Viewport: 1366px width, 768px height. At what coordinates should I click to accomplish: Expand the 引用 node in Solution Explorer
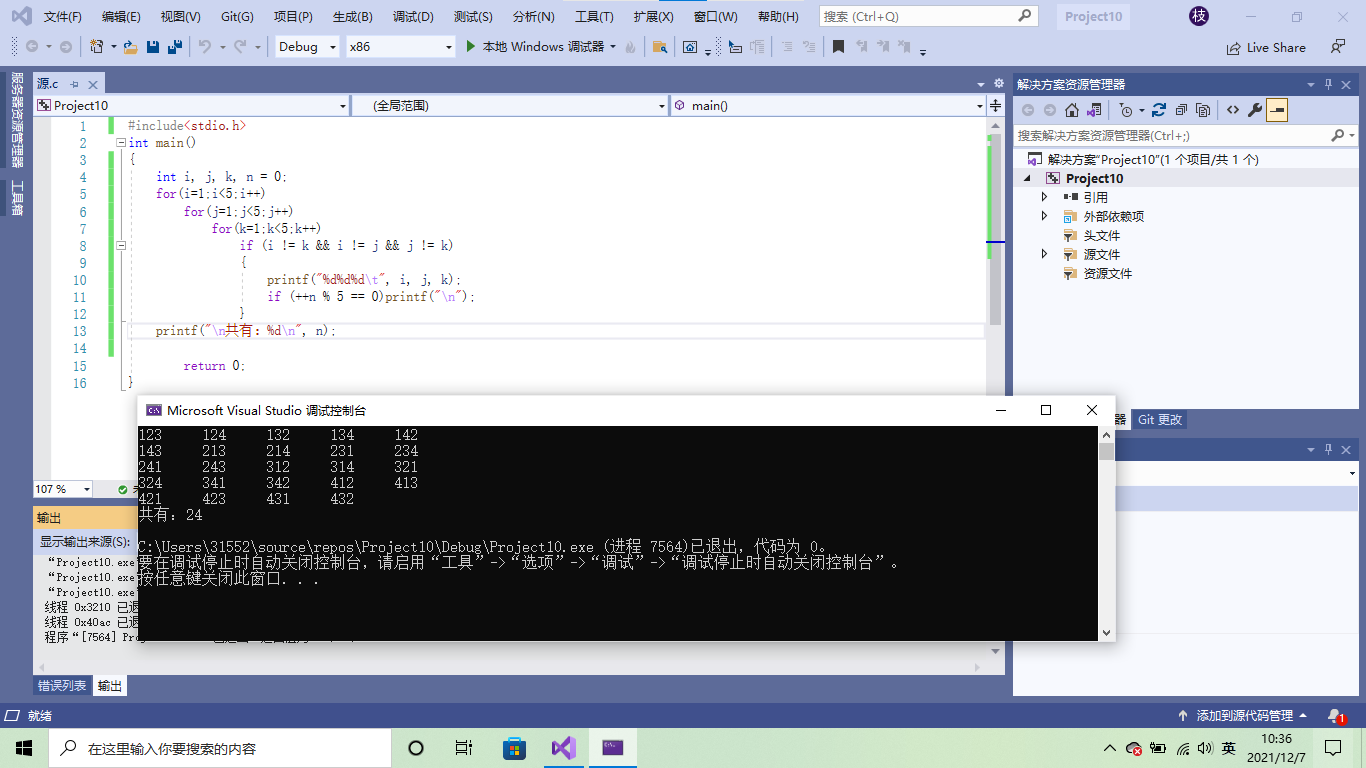click(1045, 197)
